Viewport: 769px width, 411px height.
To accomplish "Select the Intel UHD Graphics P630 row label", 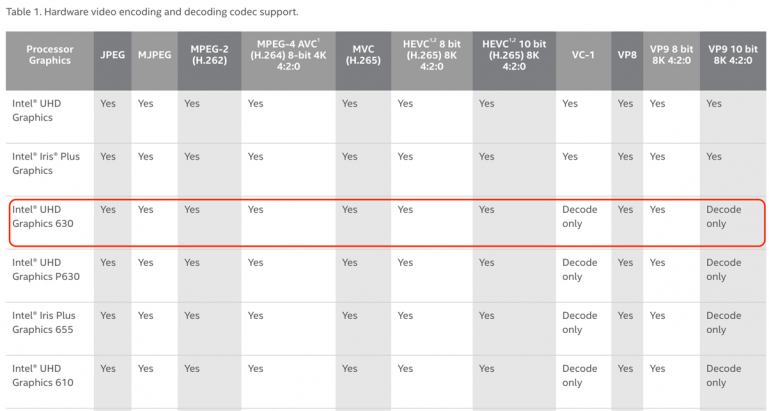I will 45,269.
